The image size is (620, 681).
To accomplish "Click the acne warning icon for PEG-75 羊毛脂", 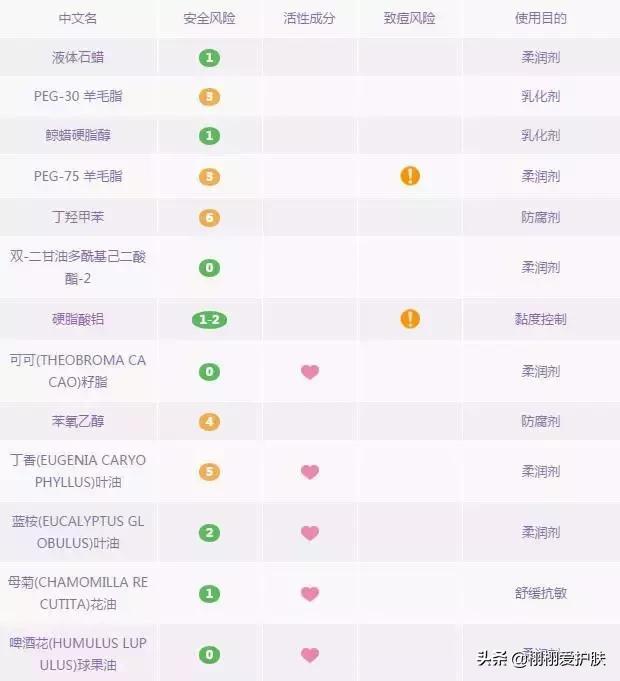I will 410,176.
